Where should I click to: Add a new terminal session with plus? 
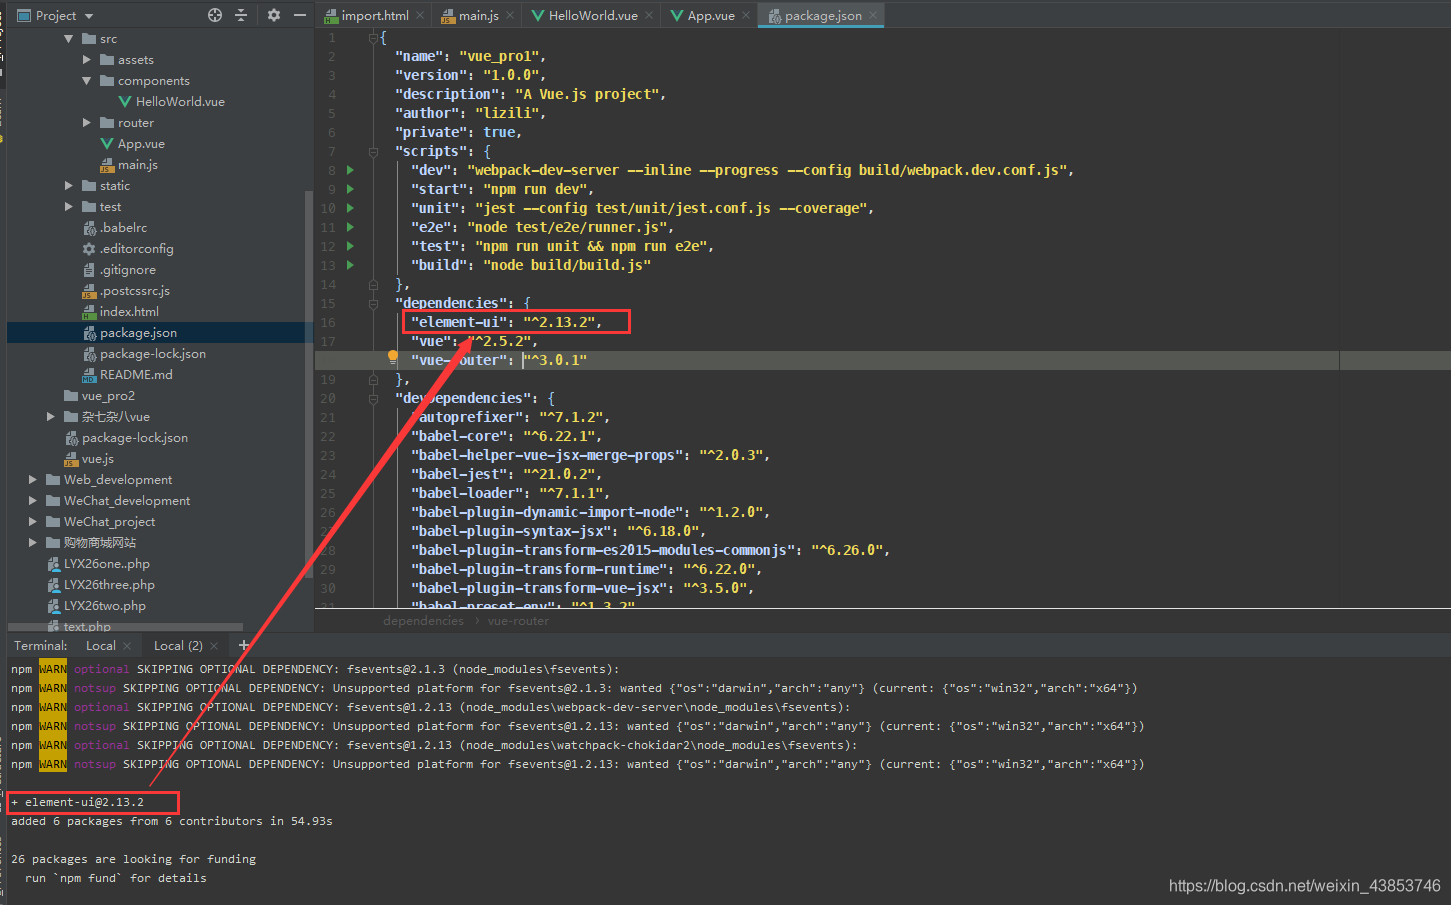click(x=243, y=646)
